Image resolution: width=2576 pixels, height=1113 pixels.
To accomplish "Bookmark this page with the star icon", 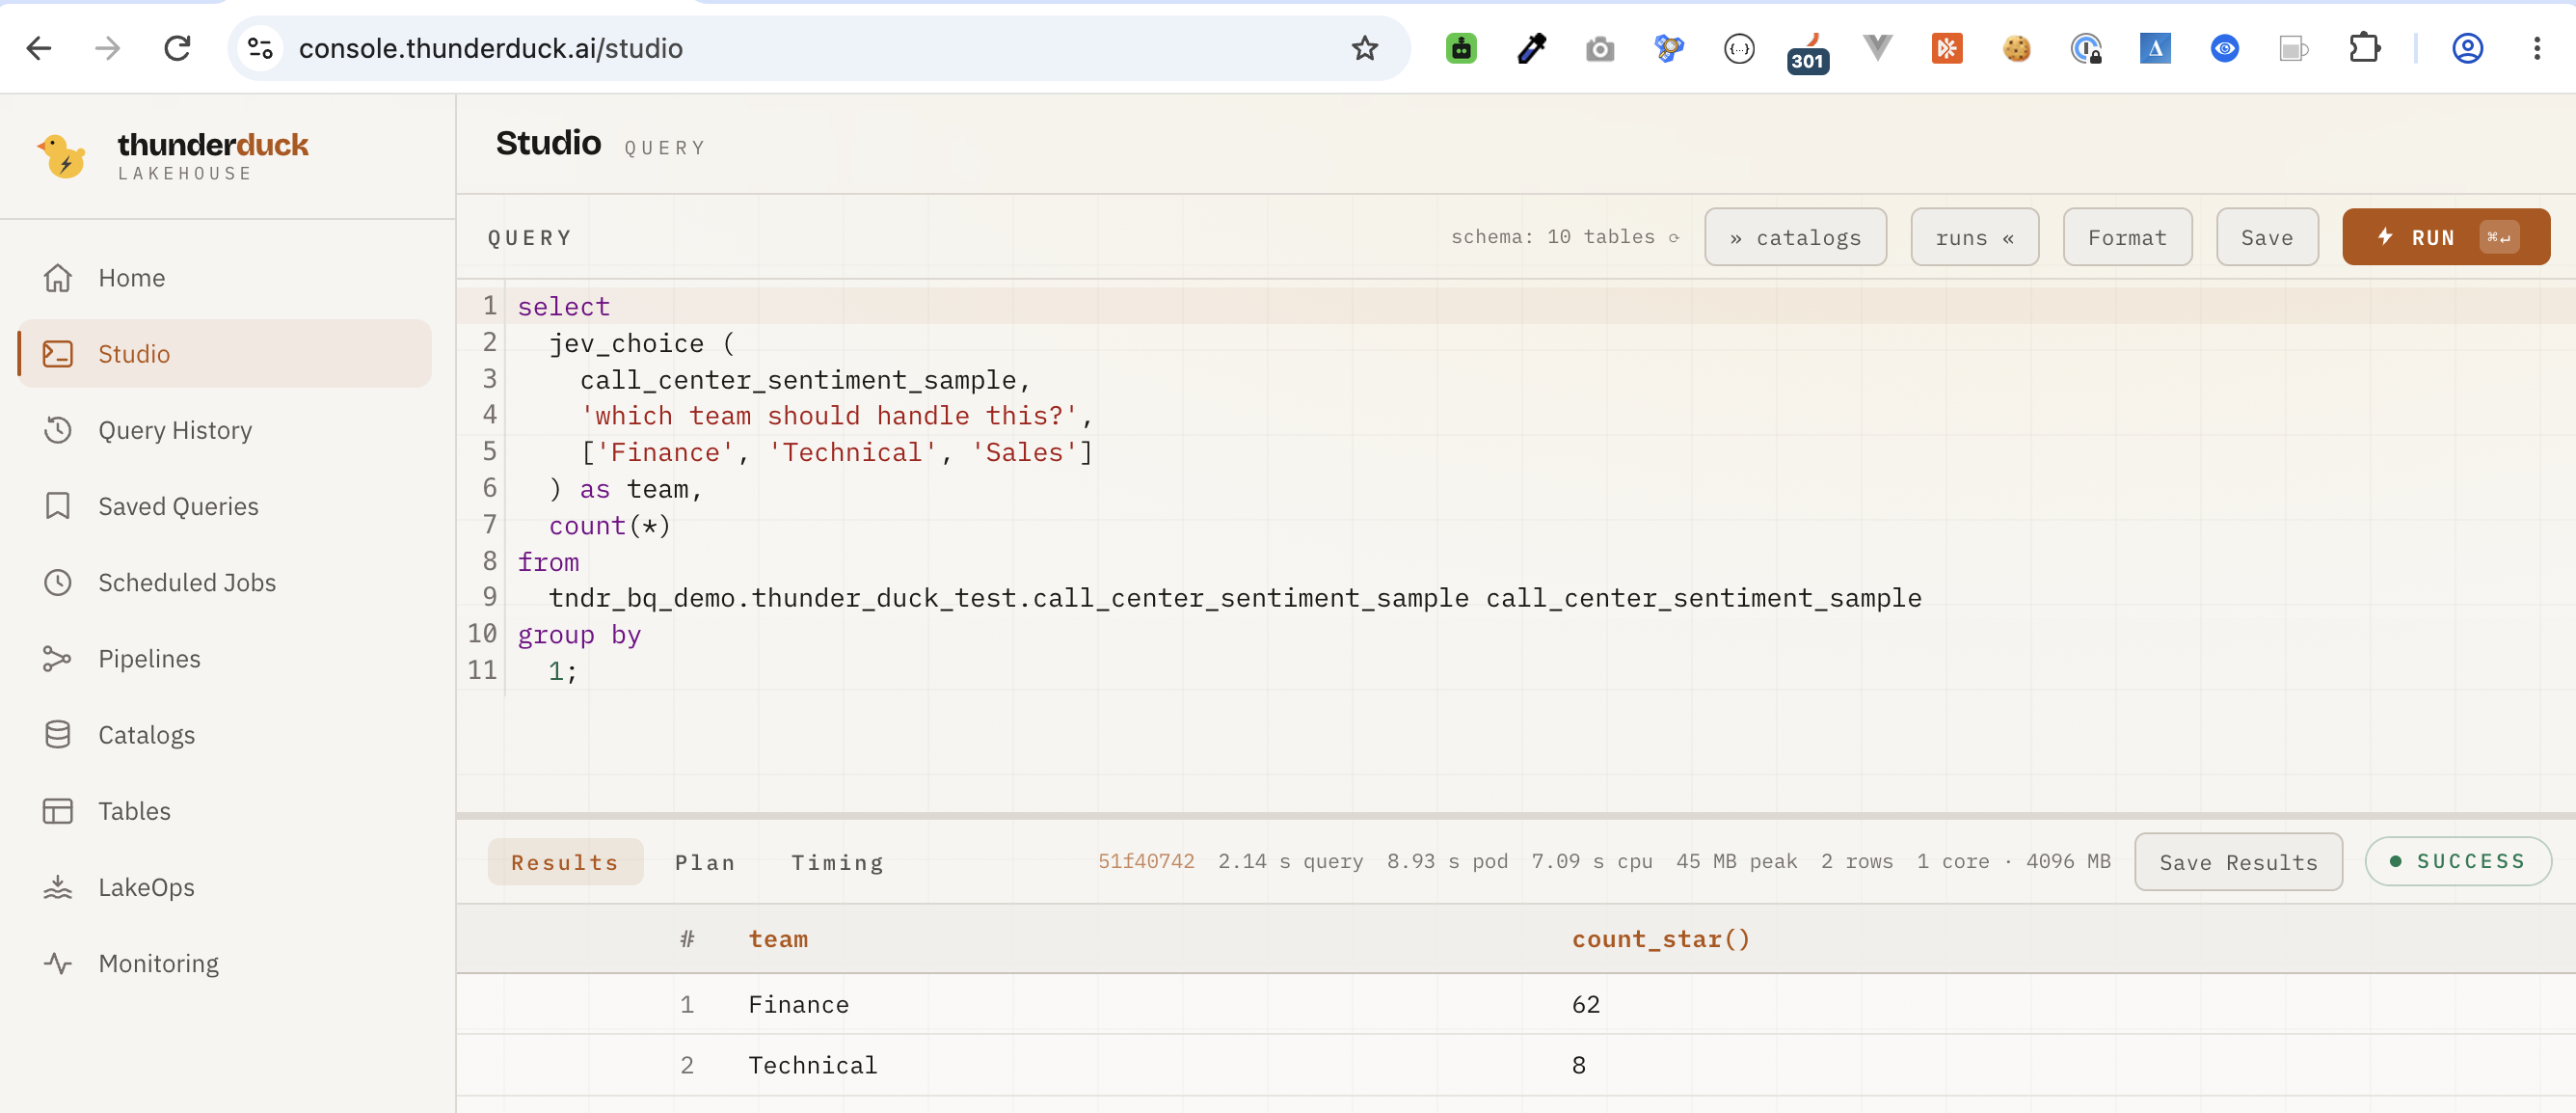I will pos(1364,48).
